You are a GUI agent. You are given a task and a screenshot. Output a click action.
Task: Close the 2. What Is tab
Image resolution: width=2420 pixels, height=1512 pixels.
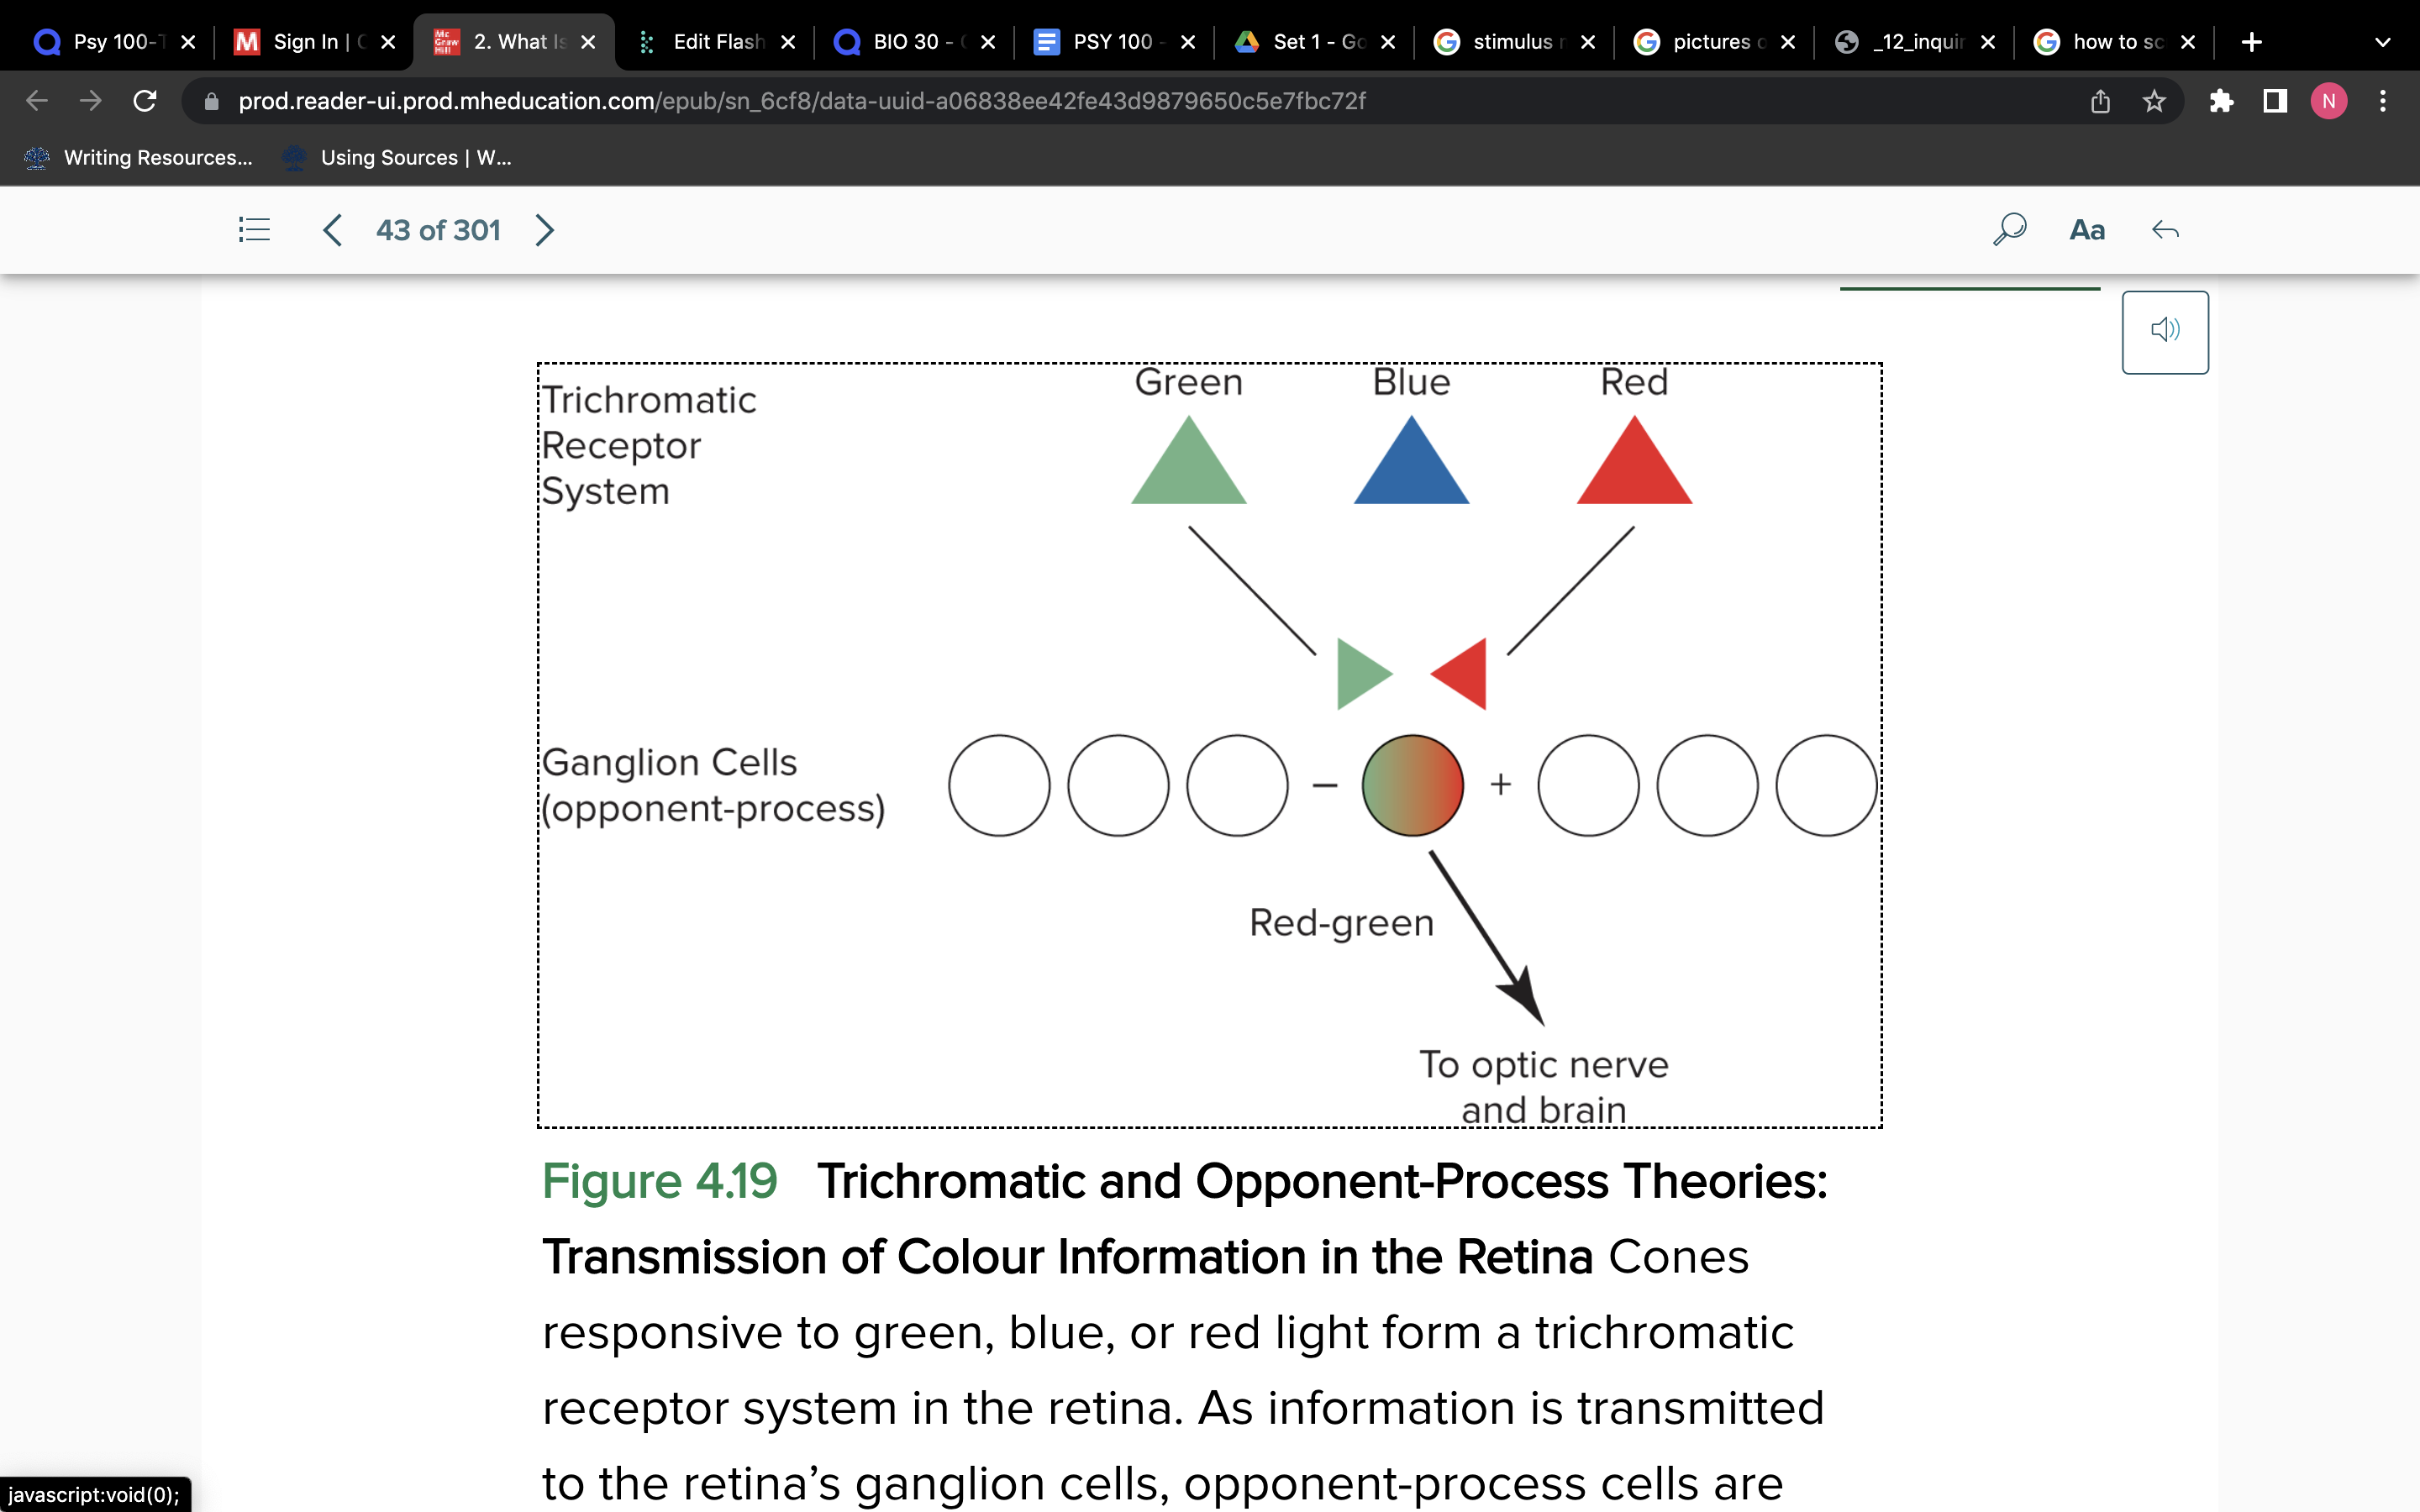click(588, 41)
